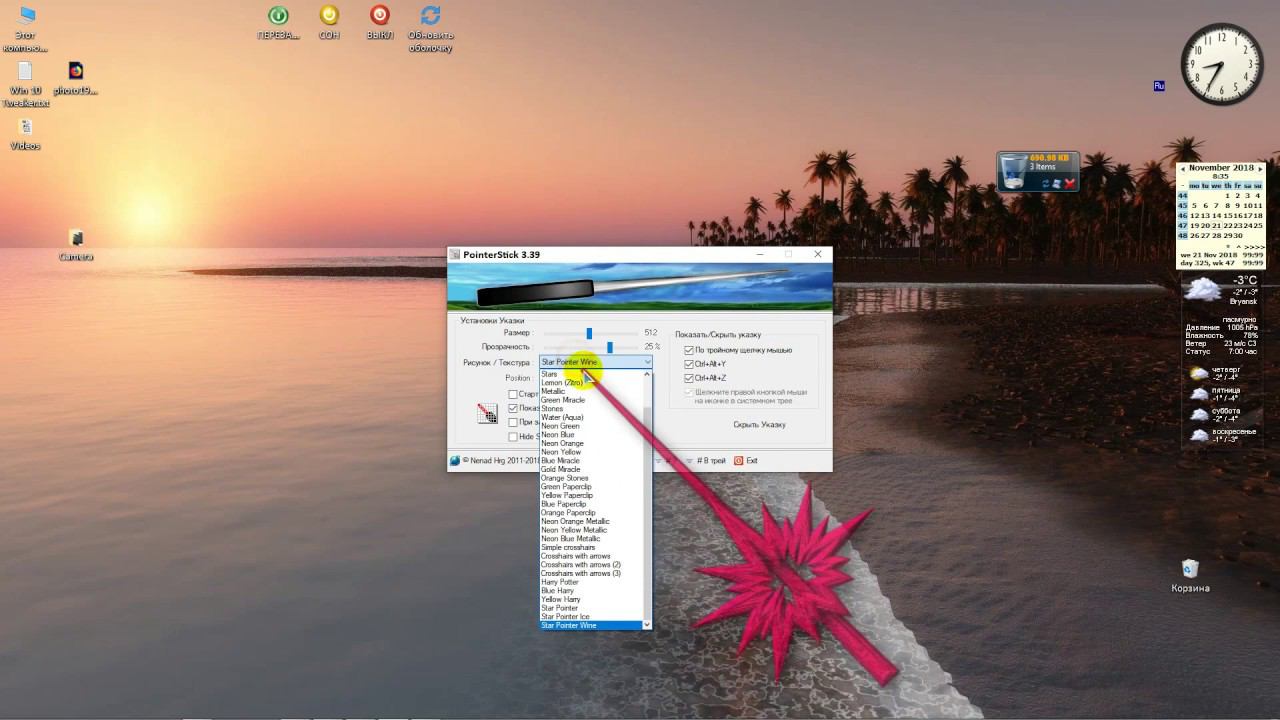The width and height of the screenshot is (1280, 720).
Task: Toggle the Старт... checkbox in PointerStick
Action: [x=513, y=394]
